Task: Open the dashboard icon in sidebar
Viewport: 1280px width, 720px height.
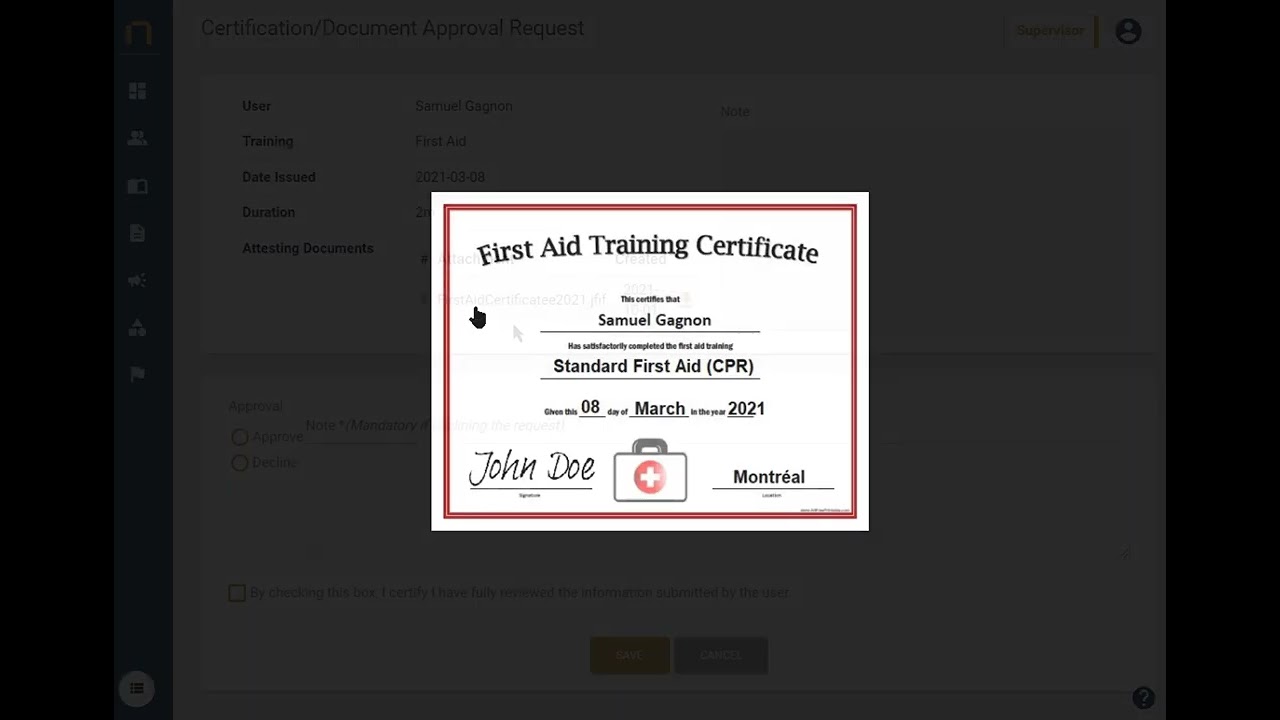Action: (x=138, y=91)
